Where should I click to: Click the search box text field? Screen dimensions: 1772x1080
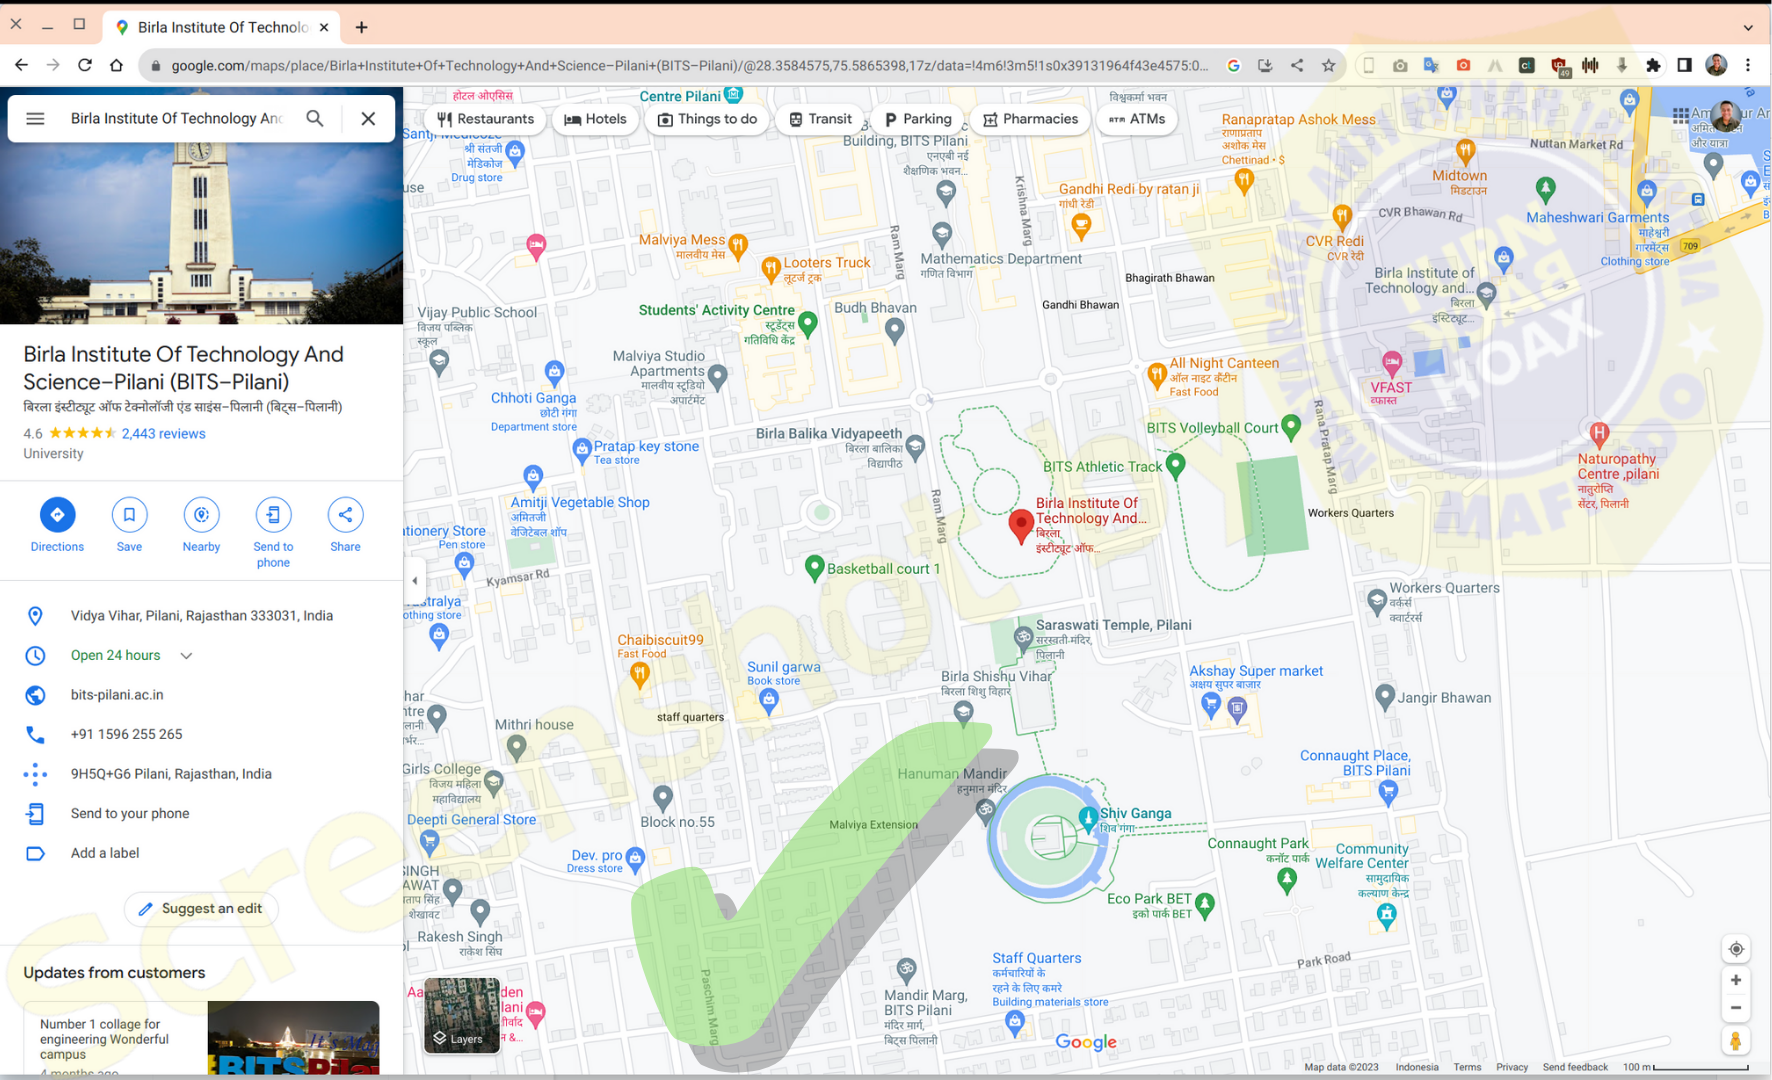[176, 118]
